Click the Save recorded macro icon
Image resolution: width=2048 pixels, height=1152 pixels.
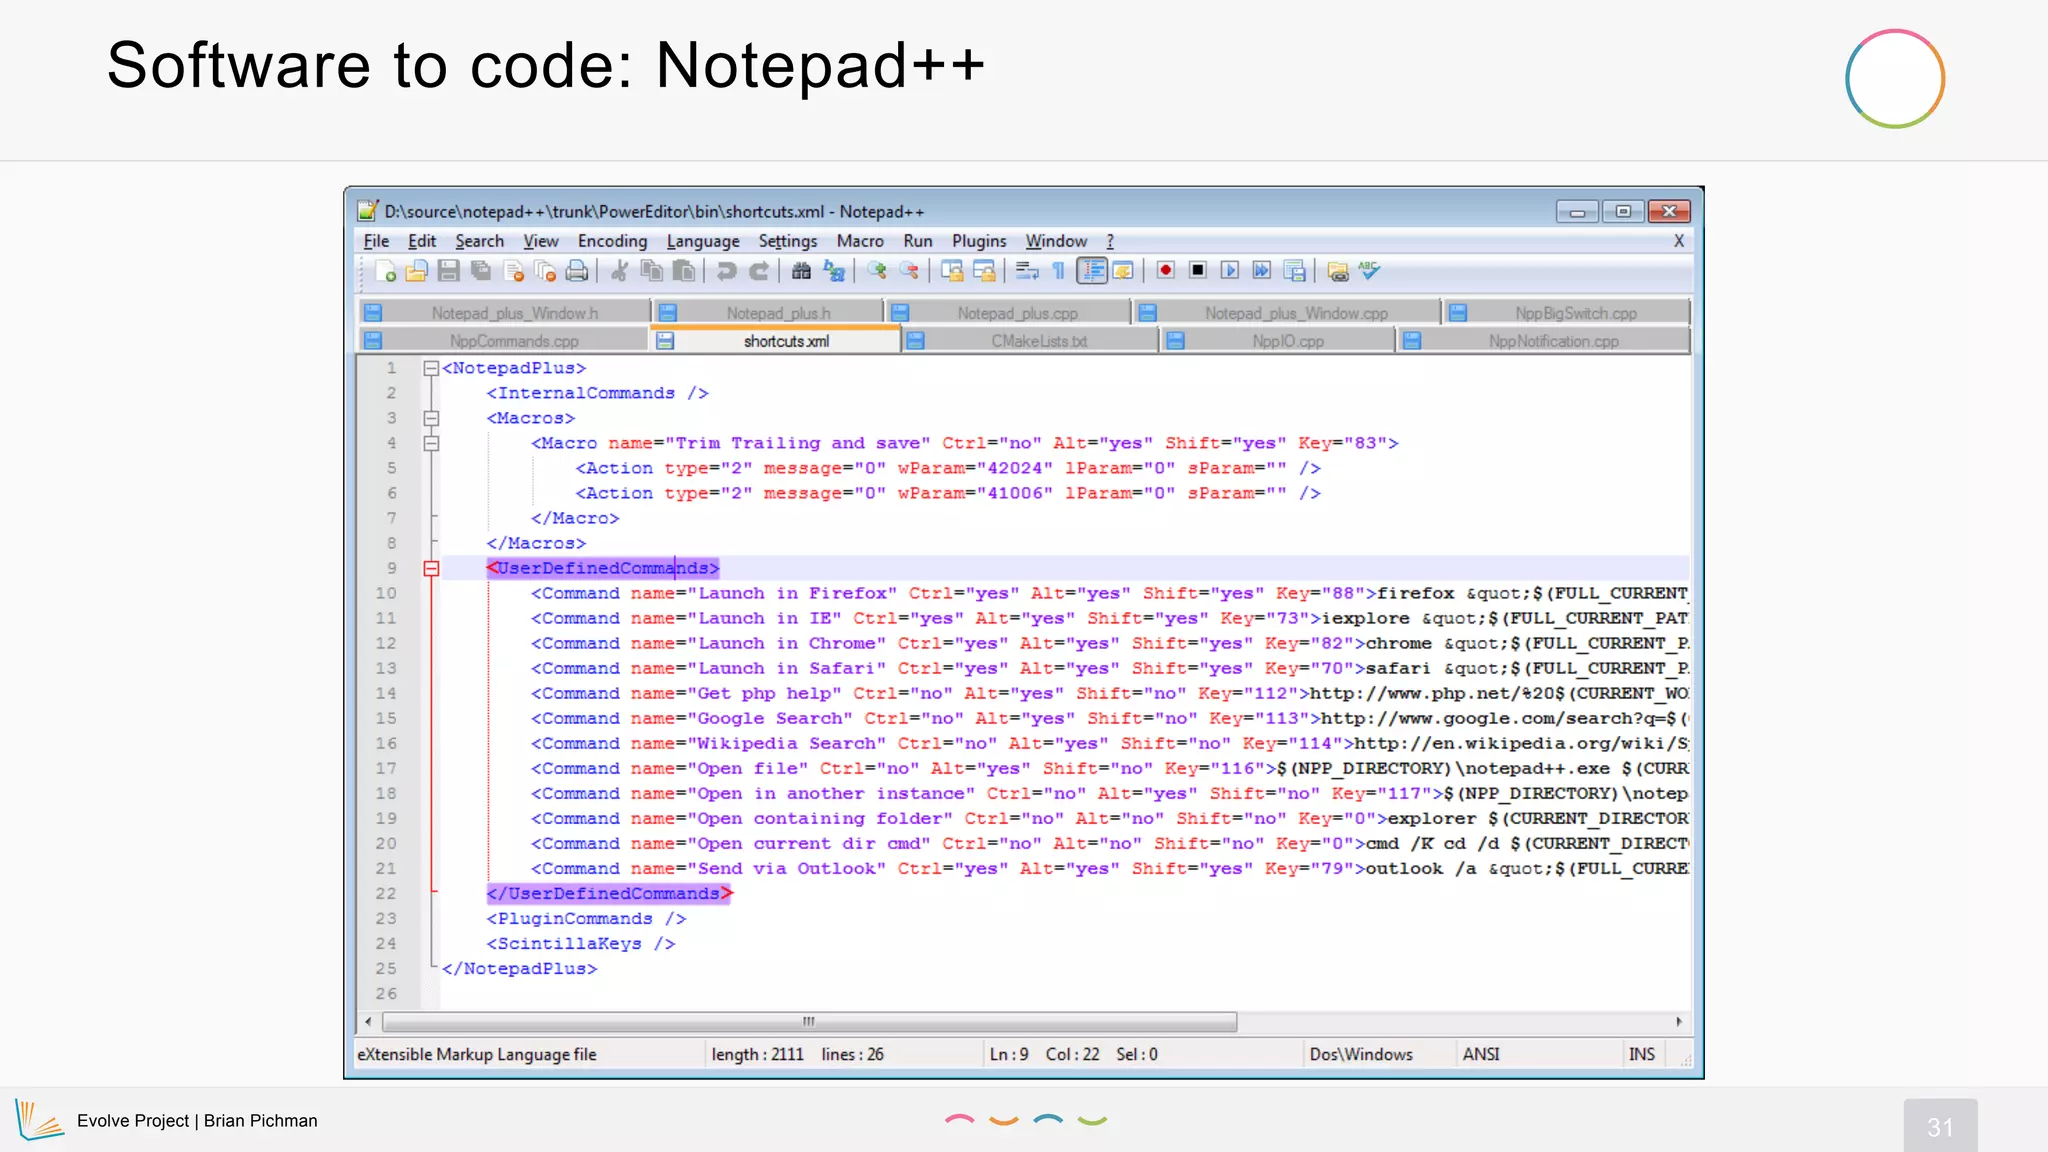click(1294, 271)
